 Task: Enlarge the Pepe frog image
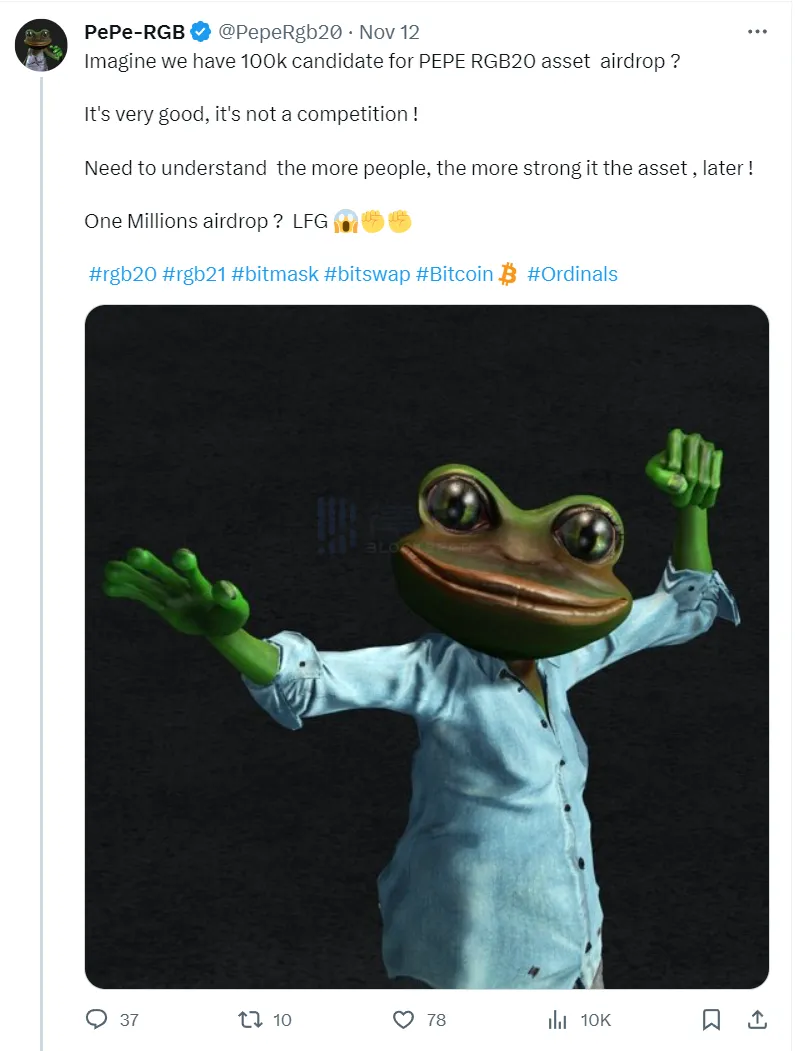point(427,647)
